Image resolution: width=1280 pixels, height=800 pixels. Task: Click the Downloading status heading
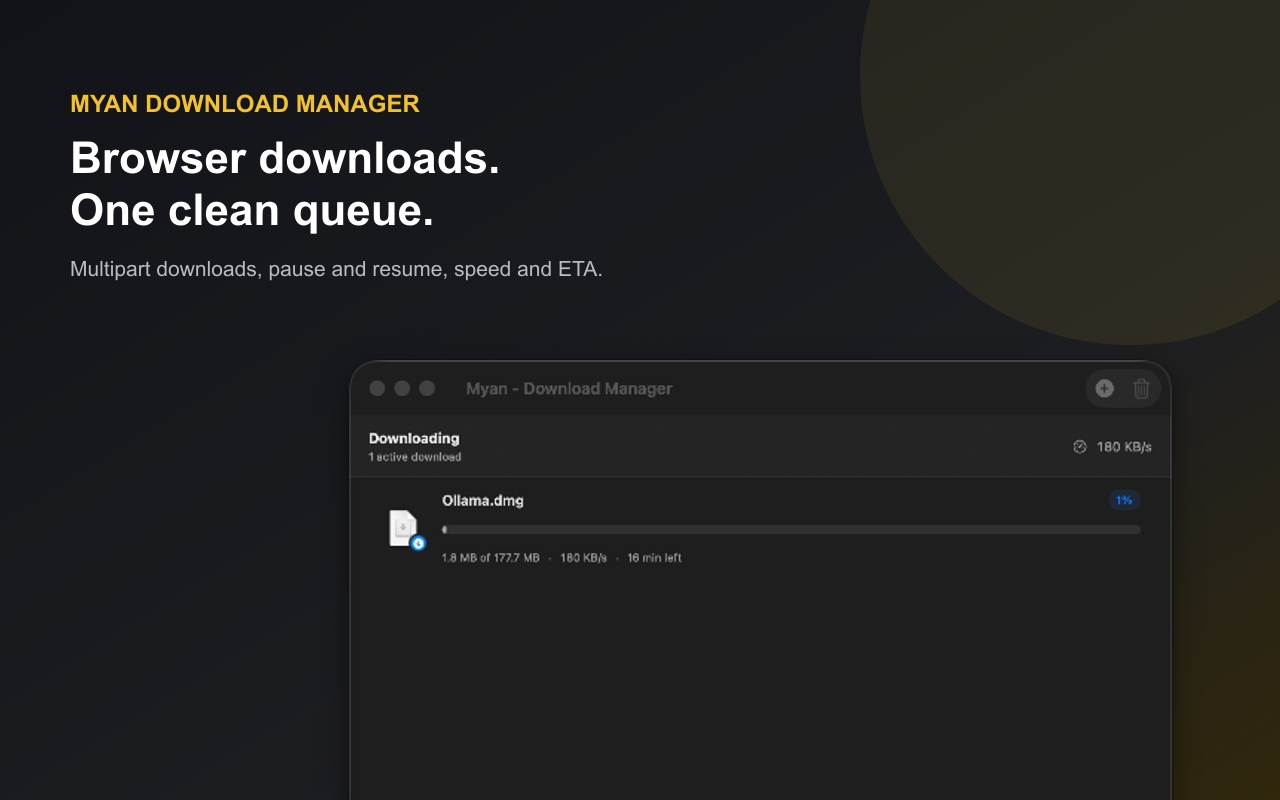tap(414, 438)
